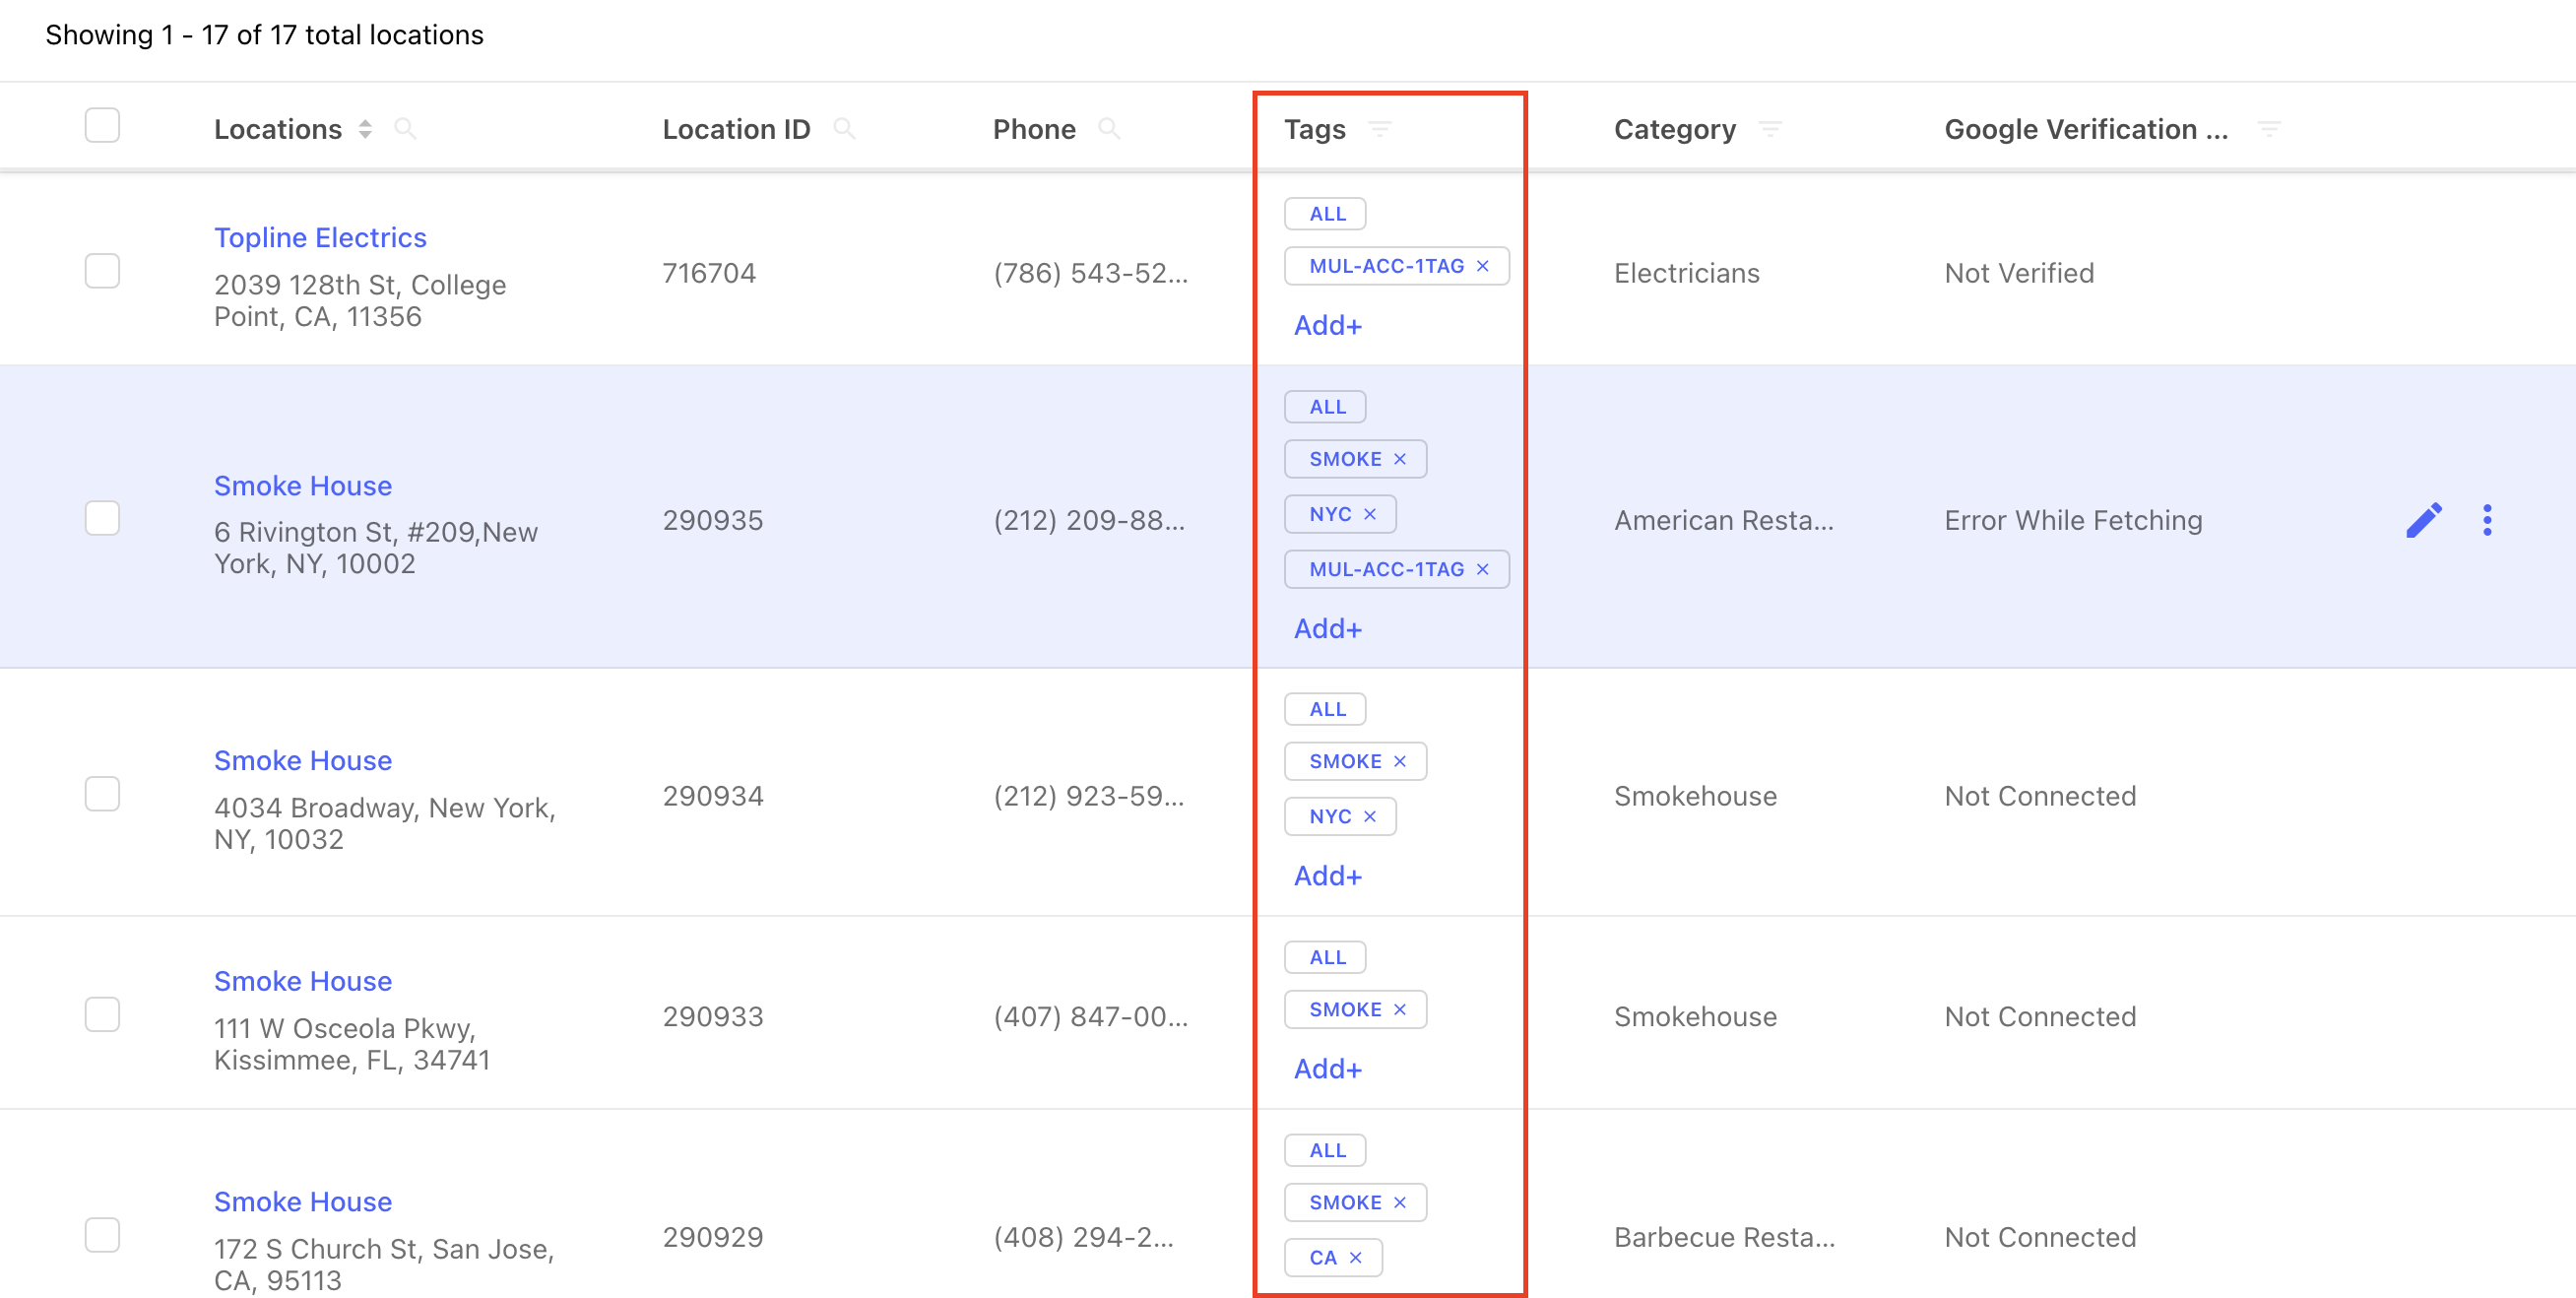Click the Barbecue Resta... category cell
Screen dimensions: 2576x1298
point(1724,1237)
